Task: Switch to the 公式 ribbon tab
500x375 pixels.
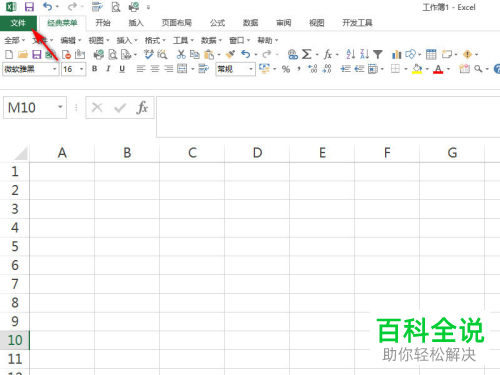Action: pyautogui.click(x=217, y=23)
